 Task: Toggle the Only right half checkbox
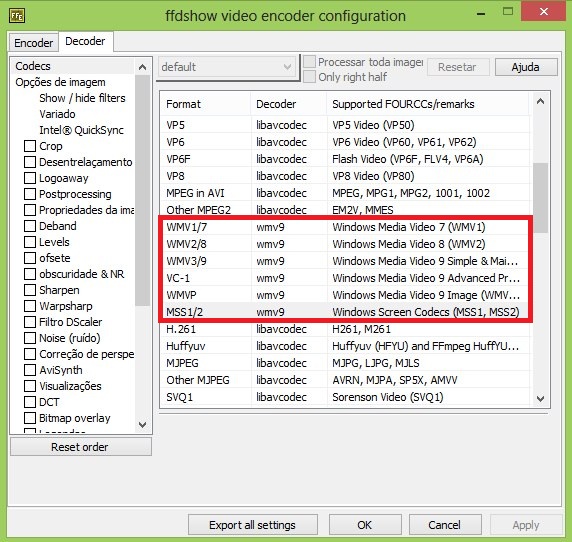[x=309, y=77]
